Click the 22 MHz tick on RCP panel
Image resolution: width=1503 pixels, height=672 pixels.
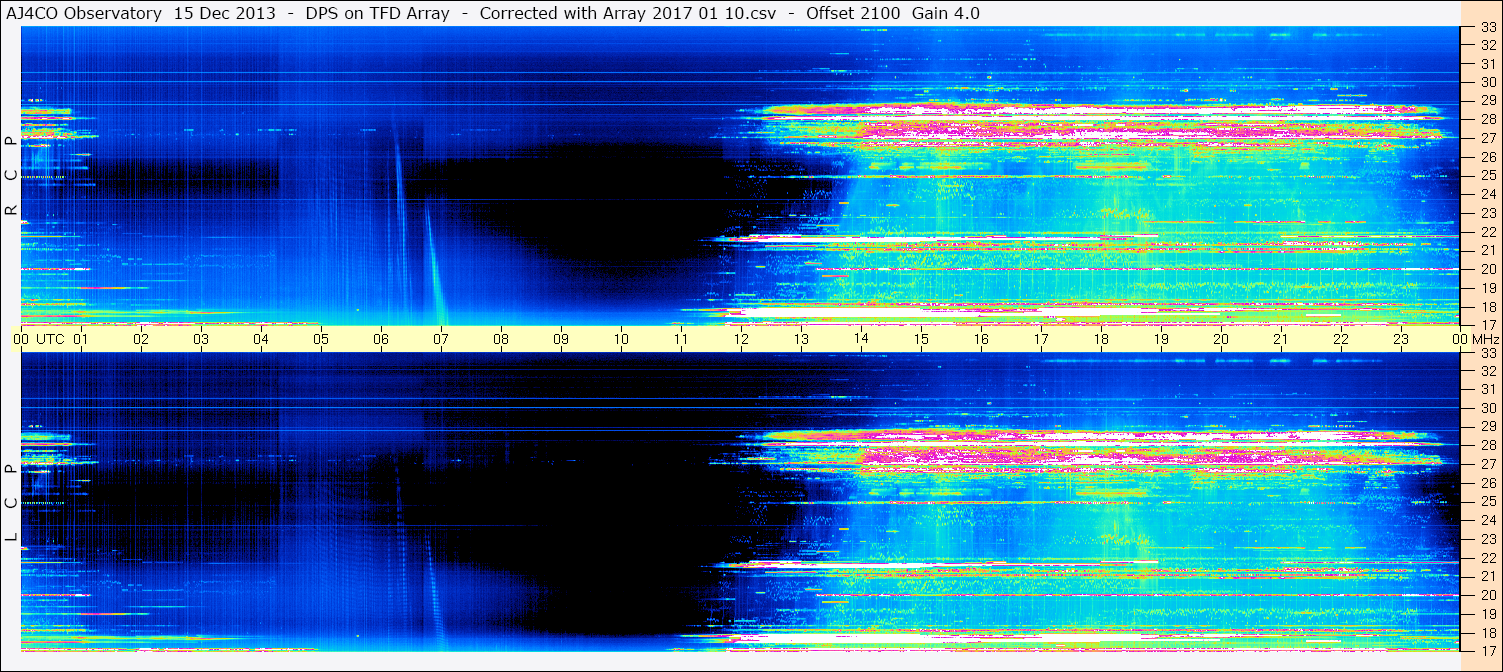pyautogui.click(x=1487, y=232)
